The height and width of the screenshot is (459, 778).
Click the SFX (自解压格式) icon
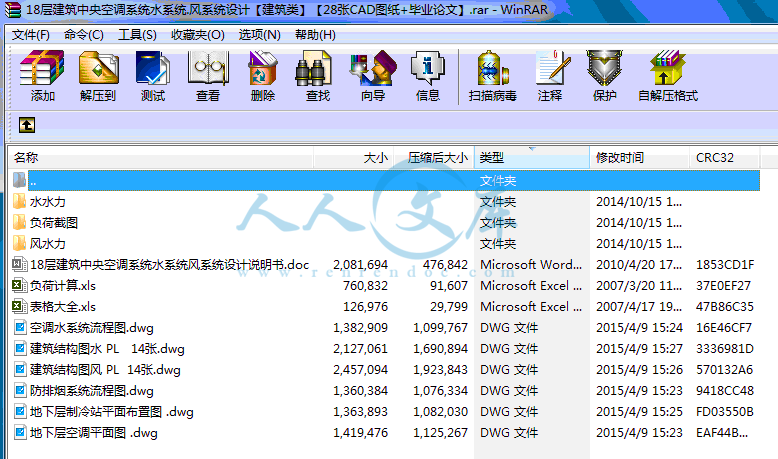click(667, 68)
